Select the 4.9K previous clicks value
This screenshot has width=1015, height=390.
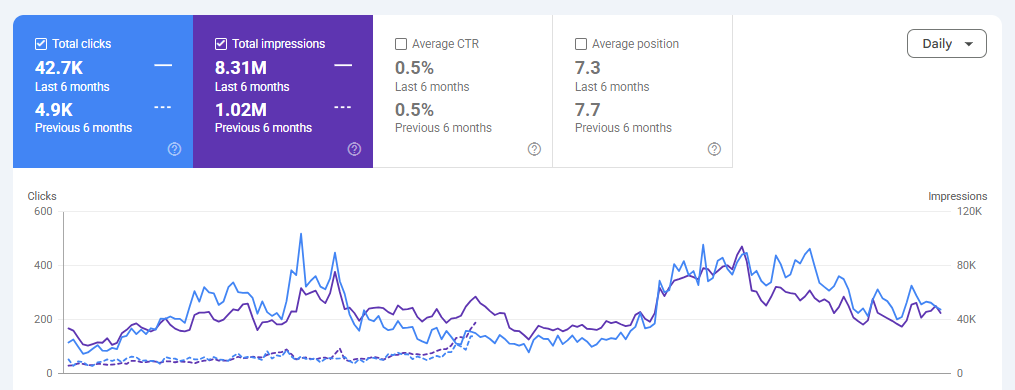[55, 109]
